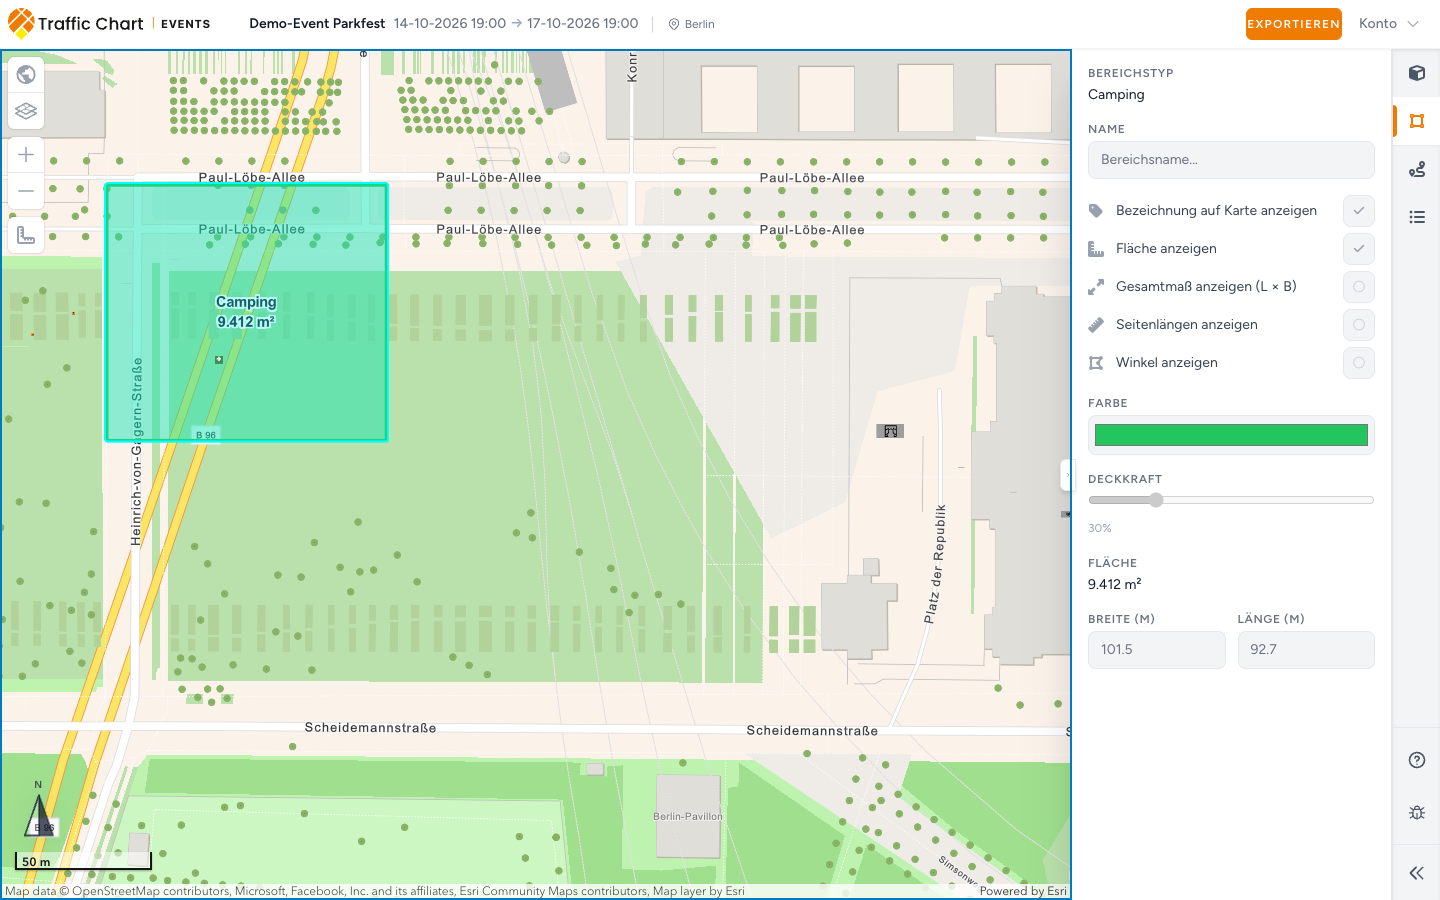Enable 'Seitenlängen anzeigen' option
This screenshot has height=900, width=1440.
(x=1359, y=325)
